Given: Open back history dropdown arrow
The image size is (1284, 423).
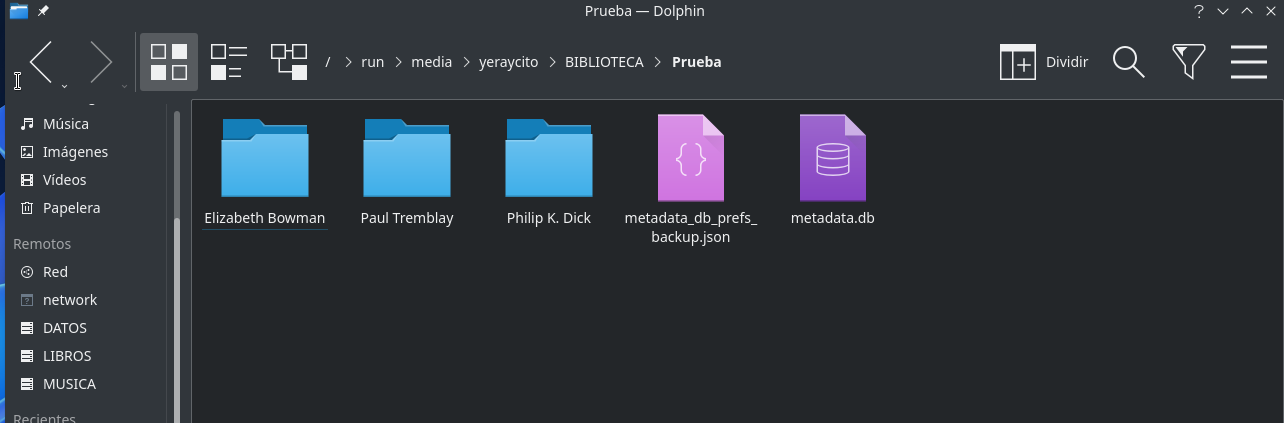Looking at the screenshot, I should (x=65, y=86).
